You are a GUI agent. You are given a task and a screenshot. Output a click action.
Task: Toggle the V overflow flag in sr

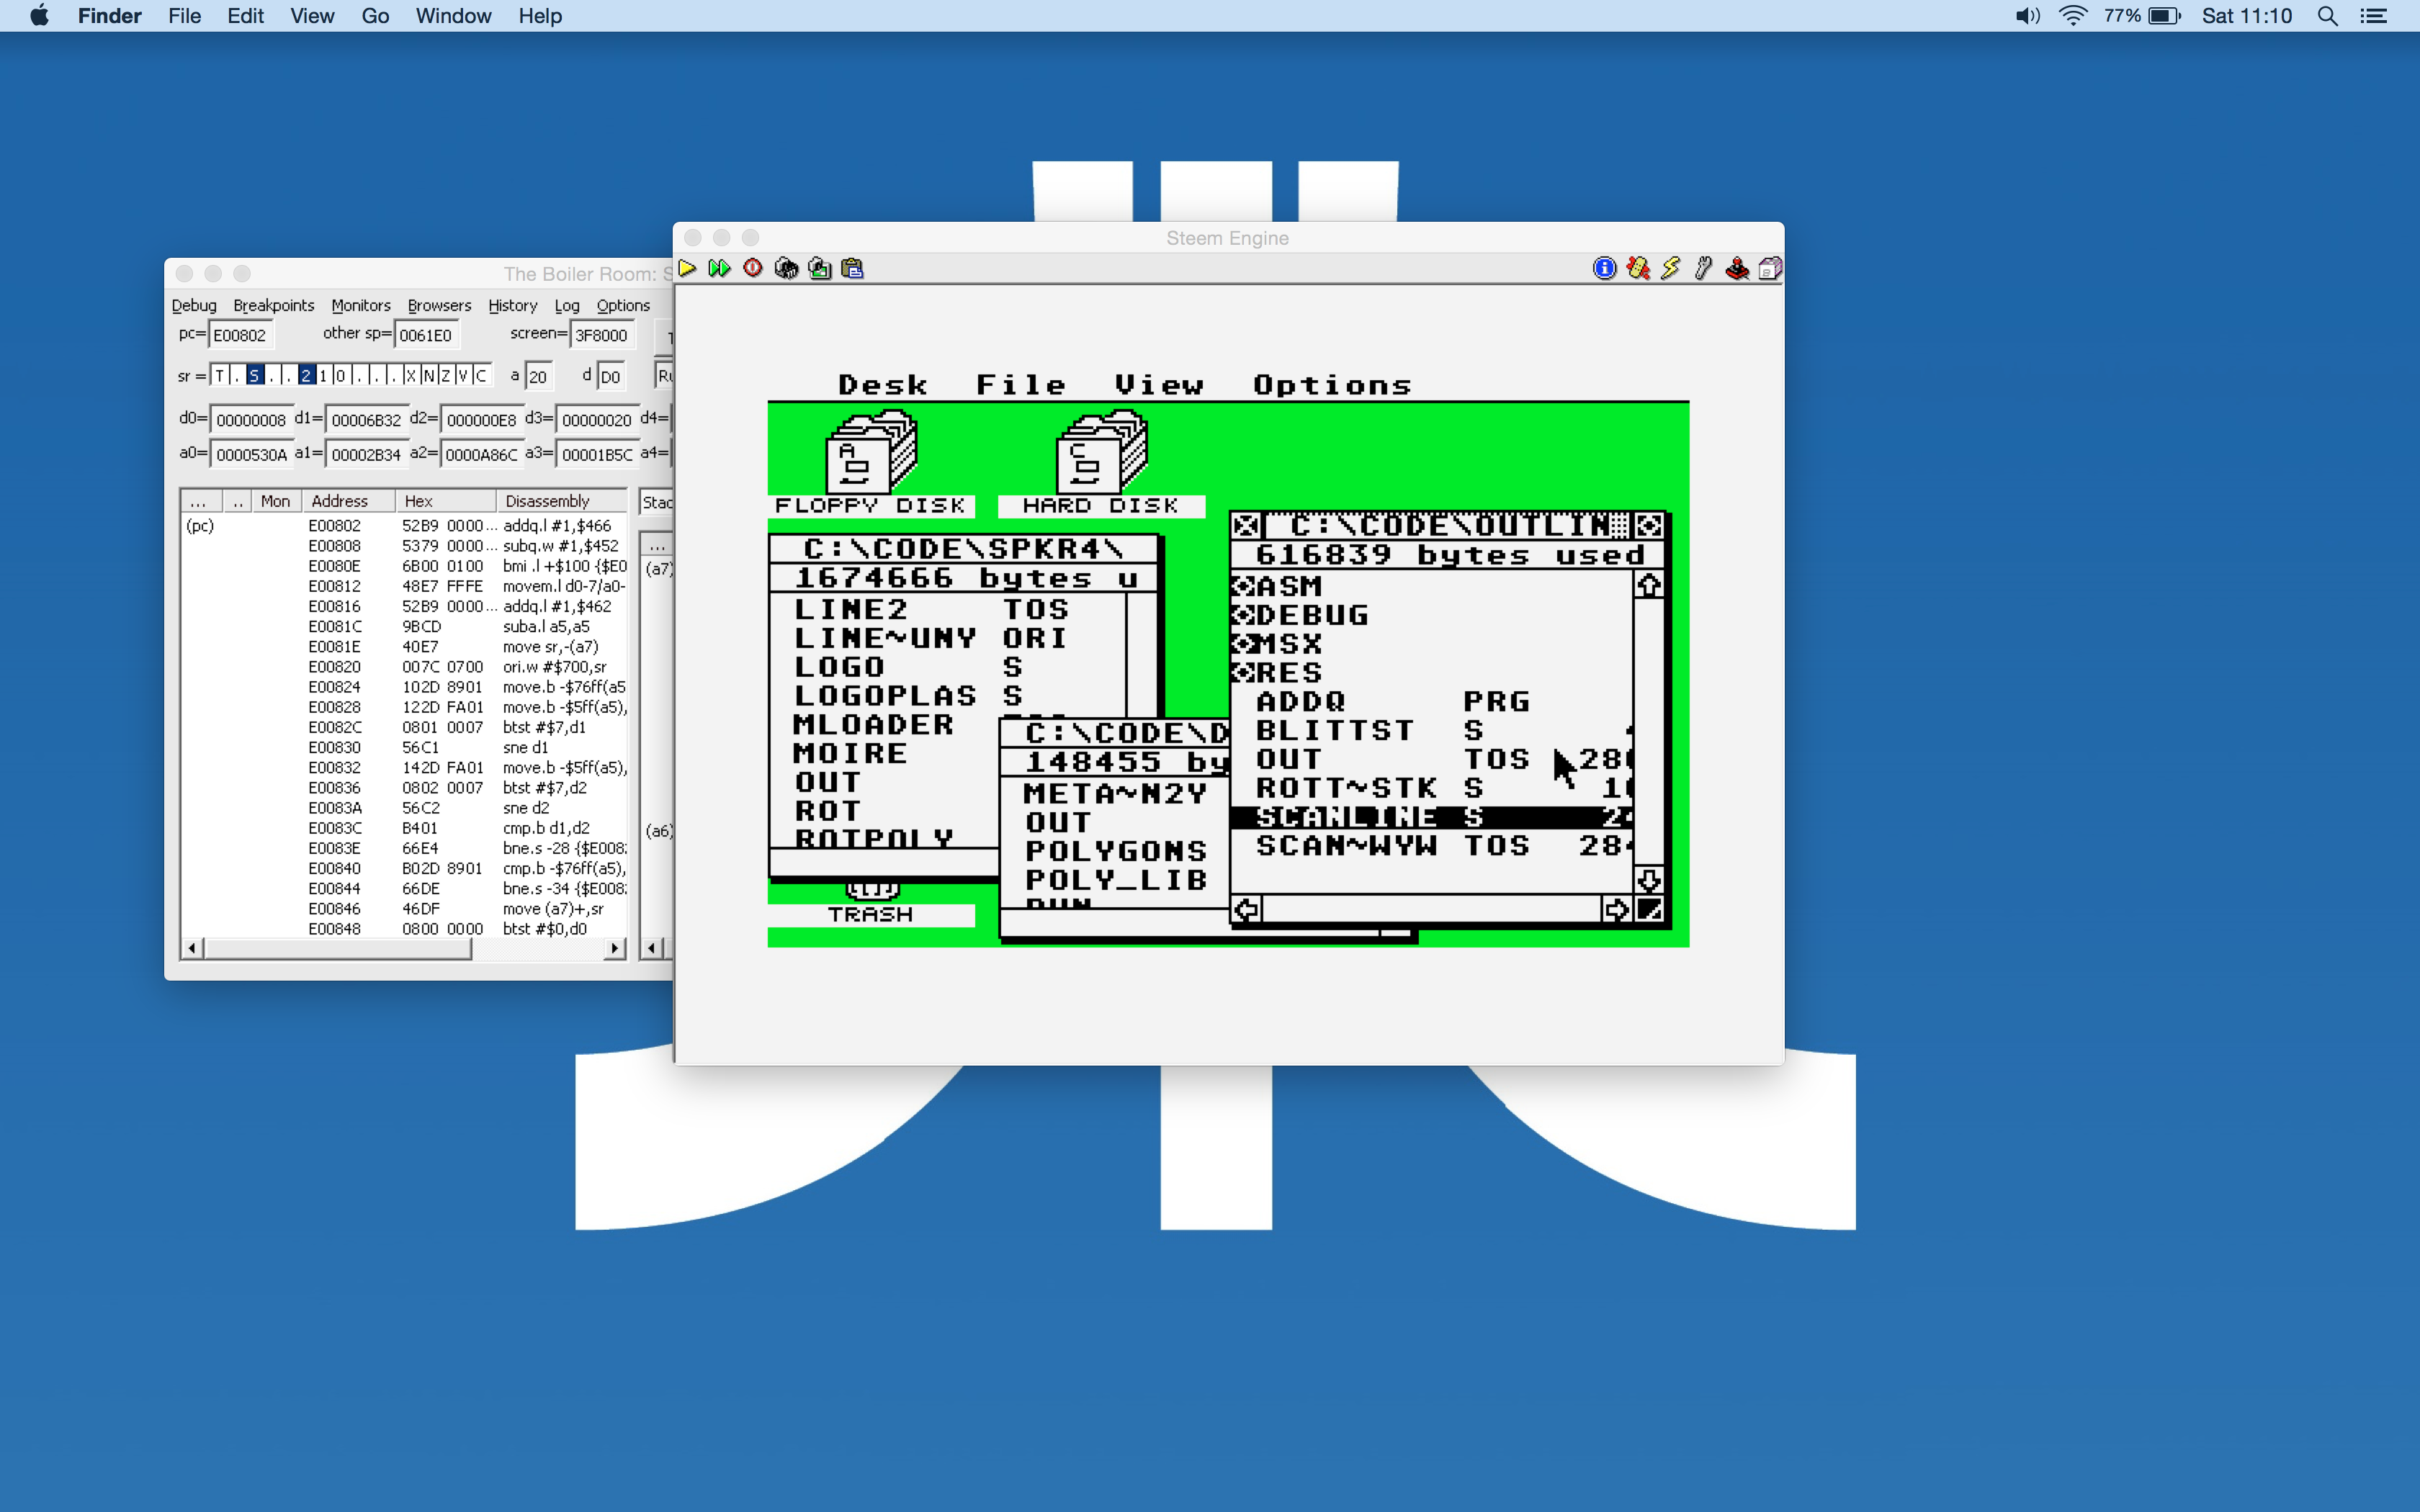(462, 375)
